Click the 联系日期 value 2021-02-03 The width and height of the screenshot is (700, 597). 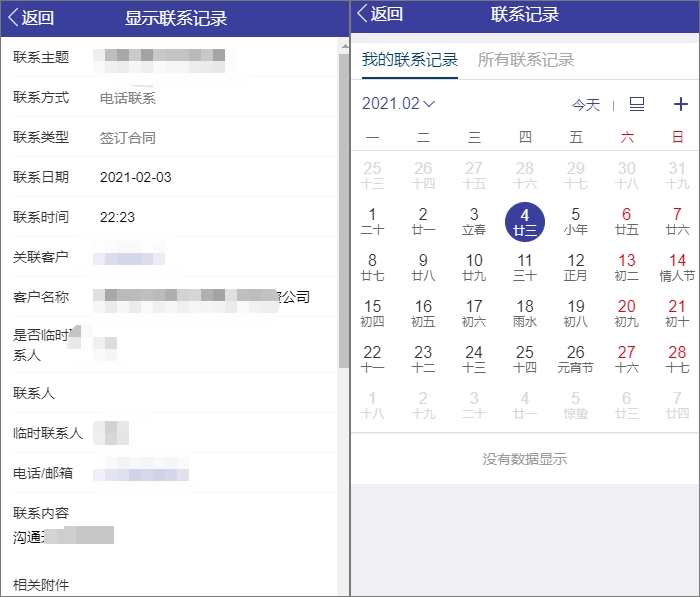tap(136, 178)
